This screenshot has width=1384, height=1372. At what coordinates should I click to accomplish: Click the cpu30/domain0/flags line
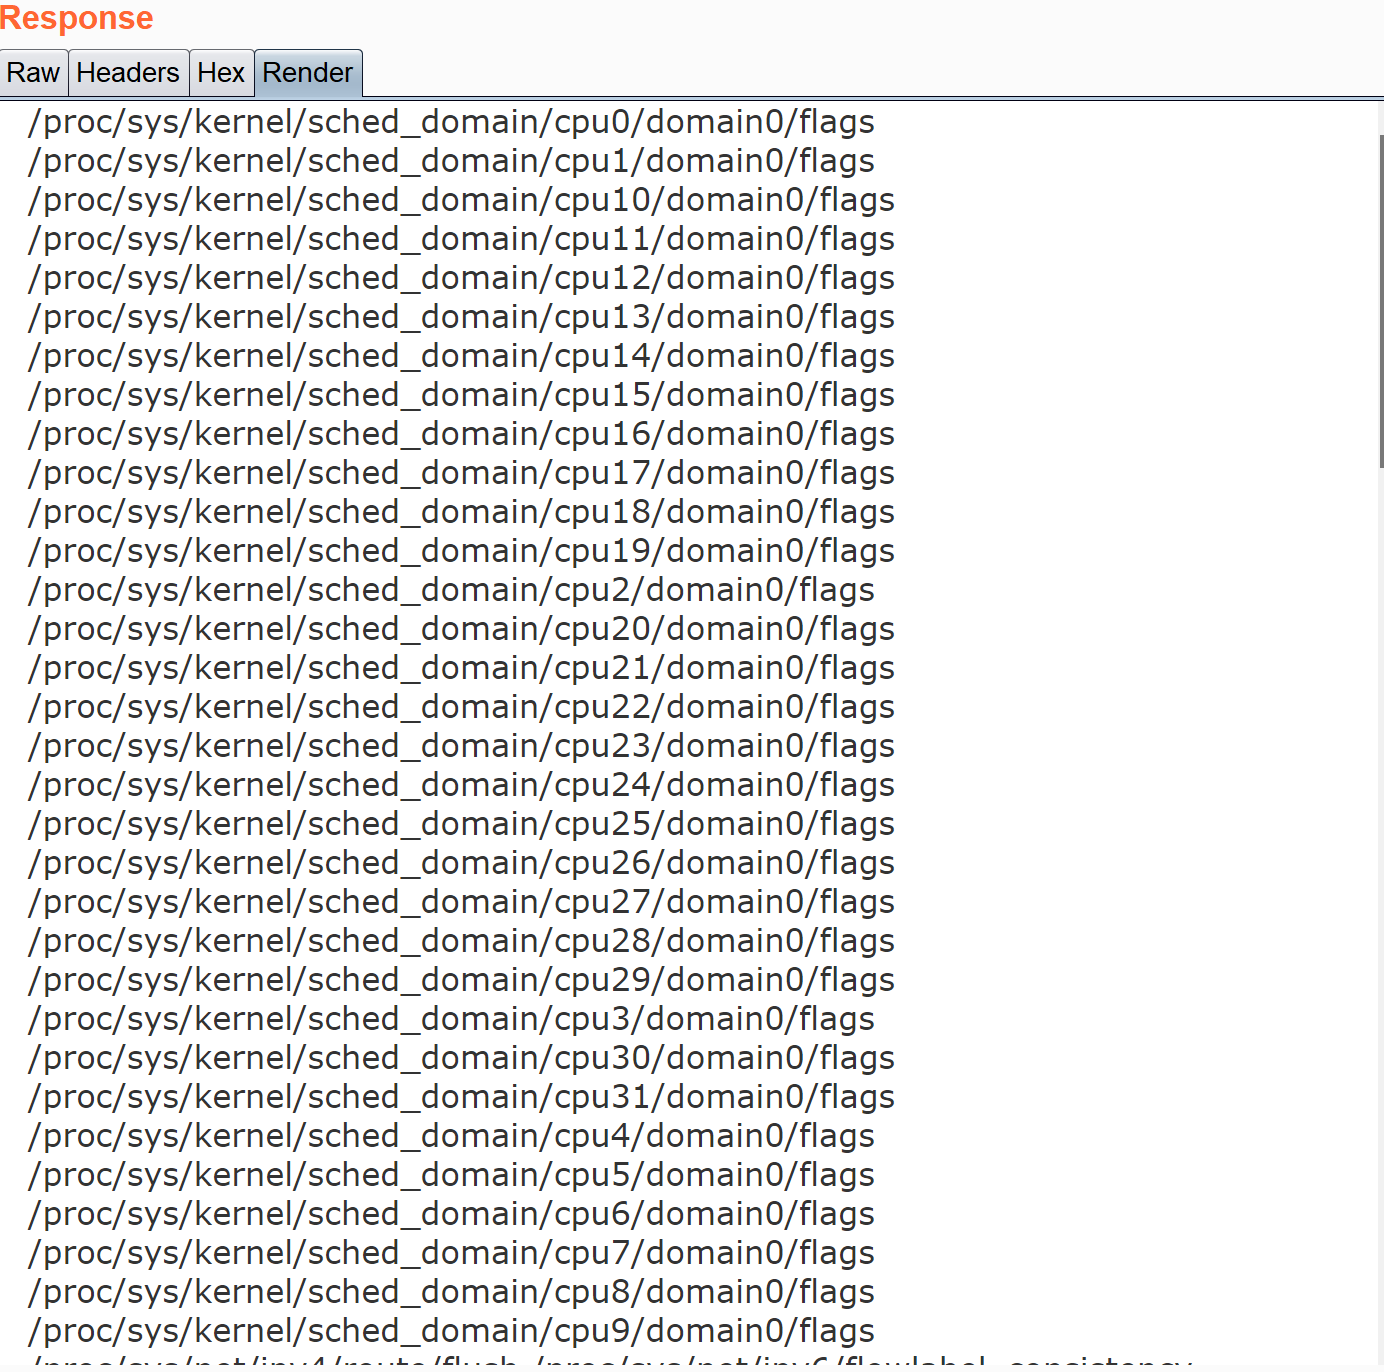(461, 1058)
